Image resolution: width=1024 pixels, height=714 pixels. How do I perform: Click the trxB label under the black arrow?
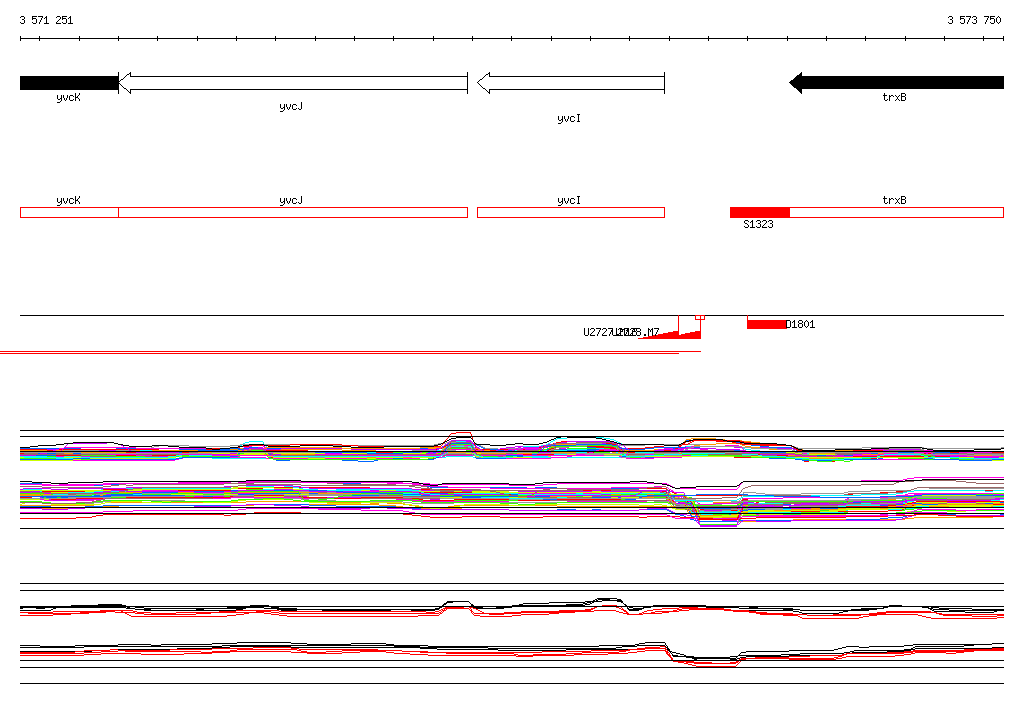point(894,97)
